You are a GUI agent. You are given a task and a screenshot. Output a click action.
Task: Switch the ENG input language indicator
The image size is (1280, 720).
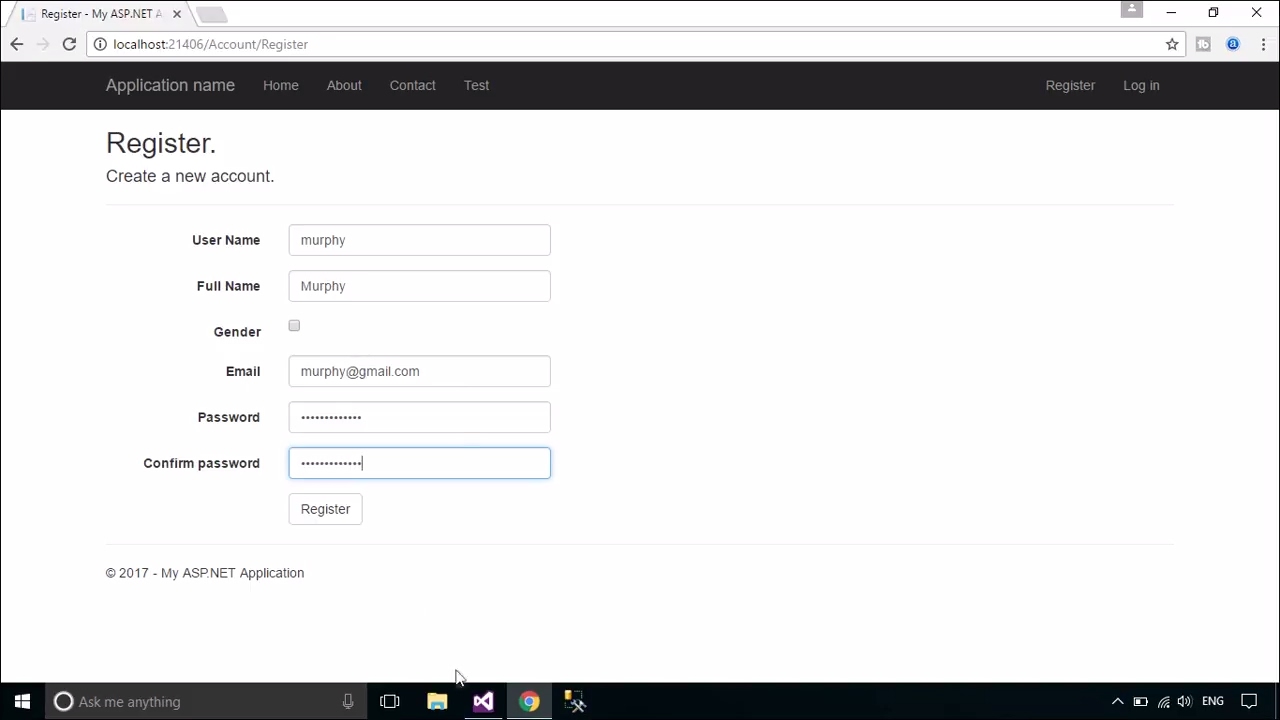point(1213,701)
